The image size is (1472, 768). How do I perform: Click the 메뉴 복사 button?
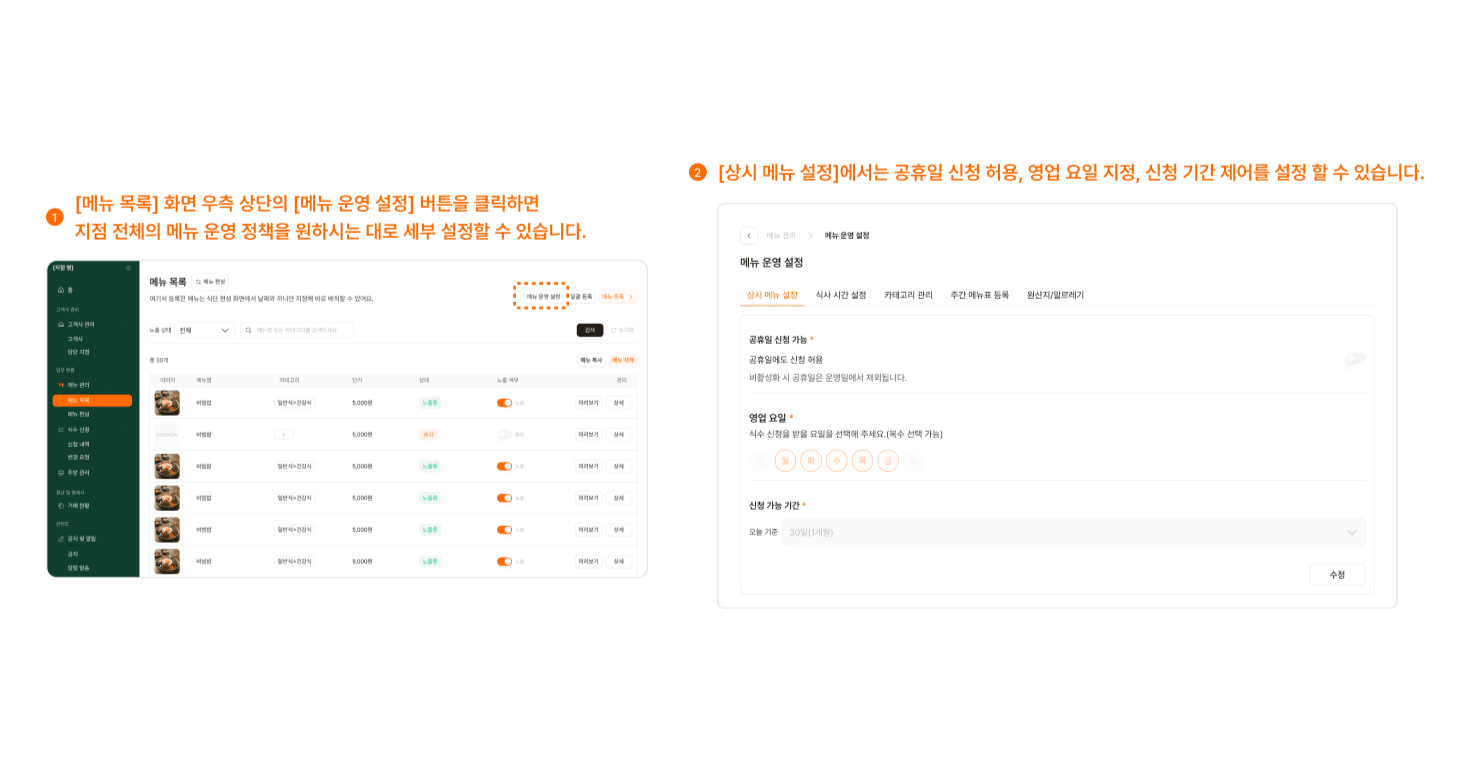click(591, 360)
